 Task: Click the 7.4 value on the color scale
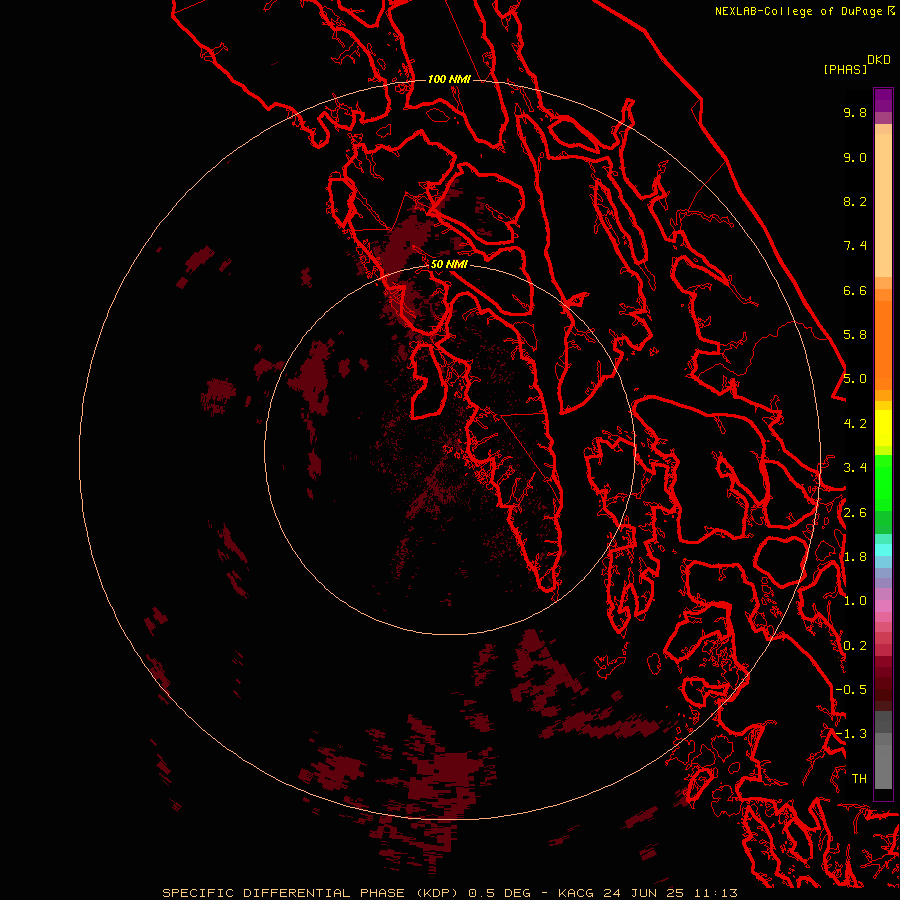coord(855,246)
